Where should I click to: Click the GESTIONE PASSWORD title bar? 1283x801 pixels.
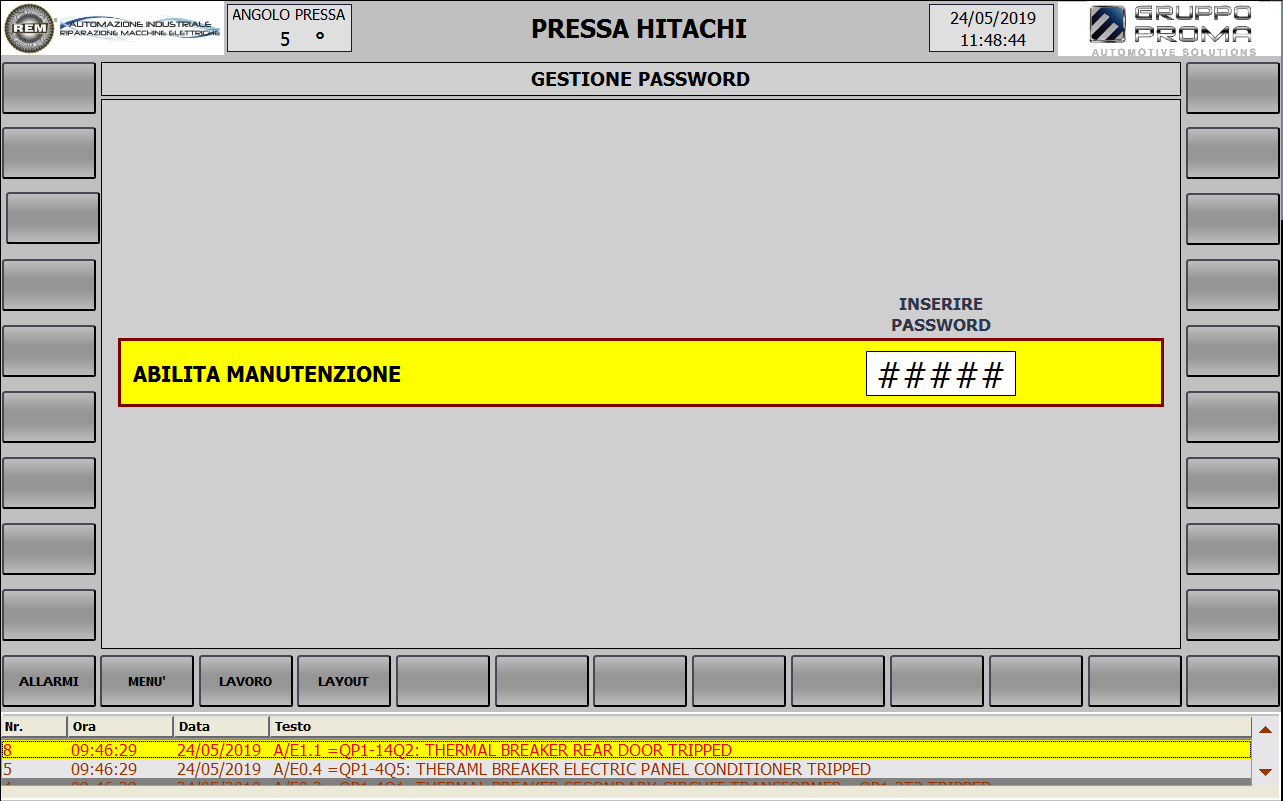pyautogui.click(x=640, y=79)
